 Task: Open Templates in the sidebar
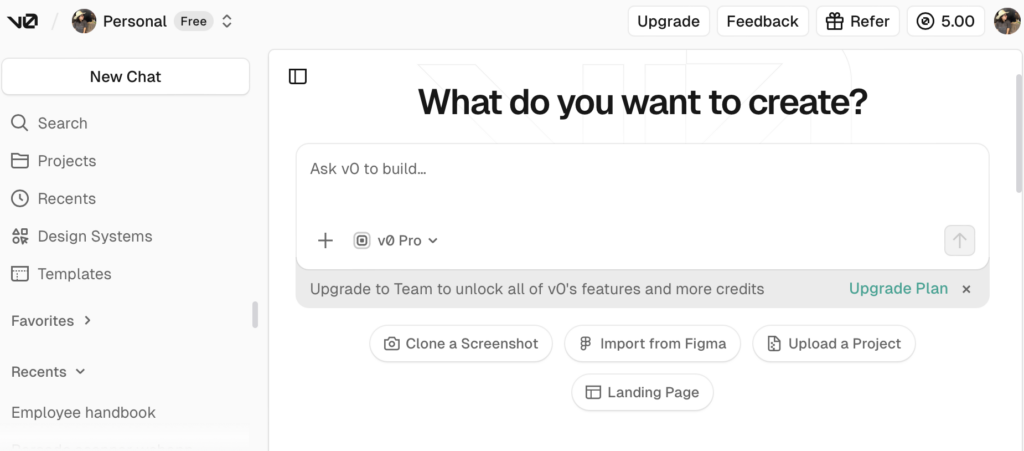[x=74, y=274]
